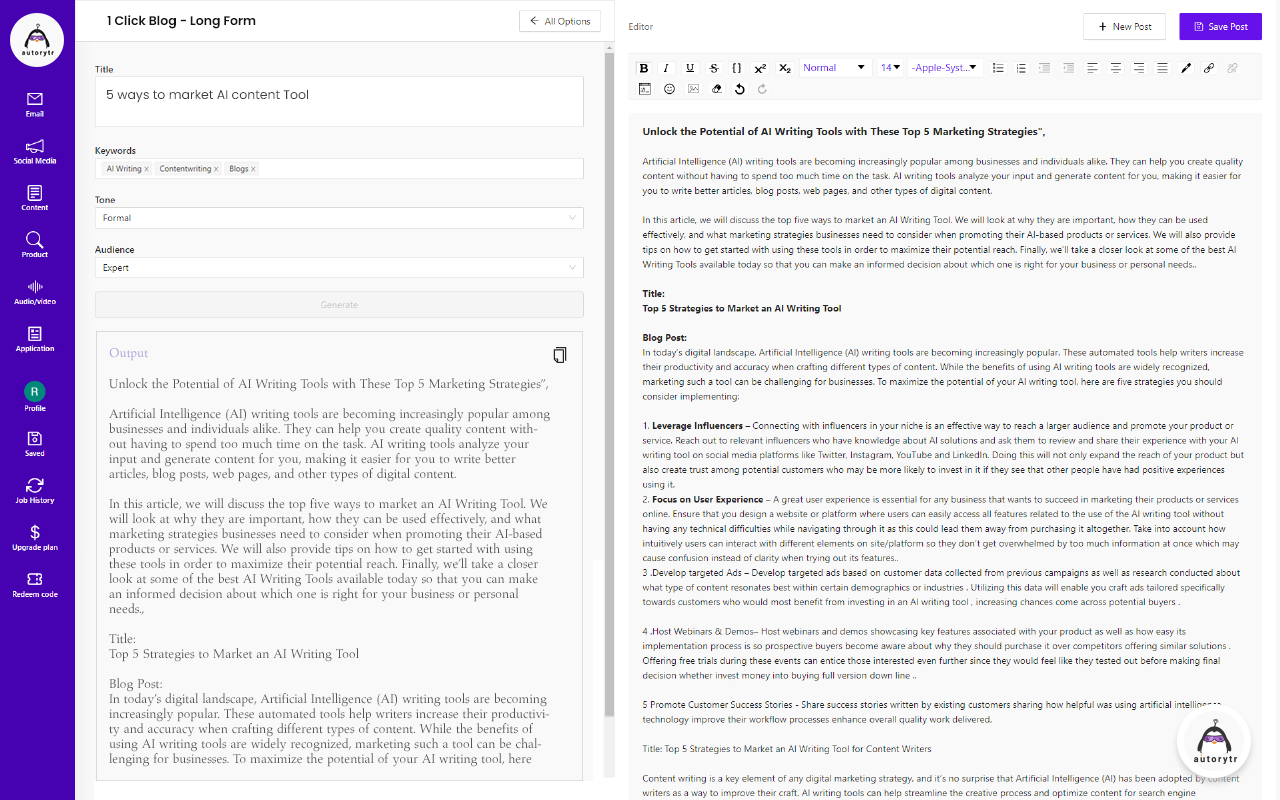Remove the AI Writing keyword tag
The width and height of the screenshot is (1280, 800).
coord(146,169)
